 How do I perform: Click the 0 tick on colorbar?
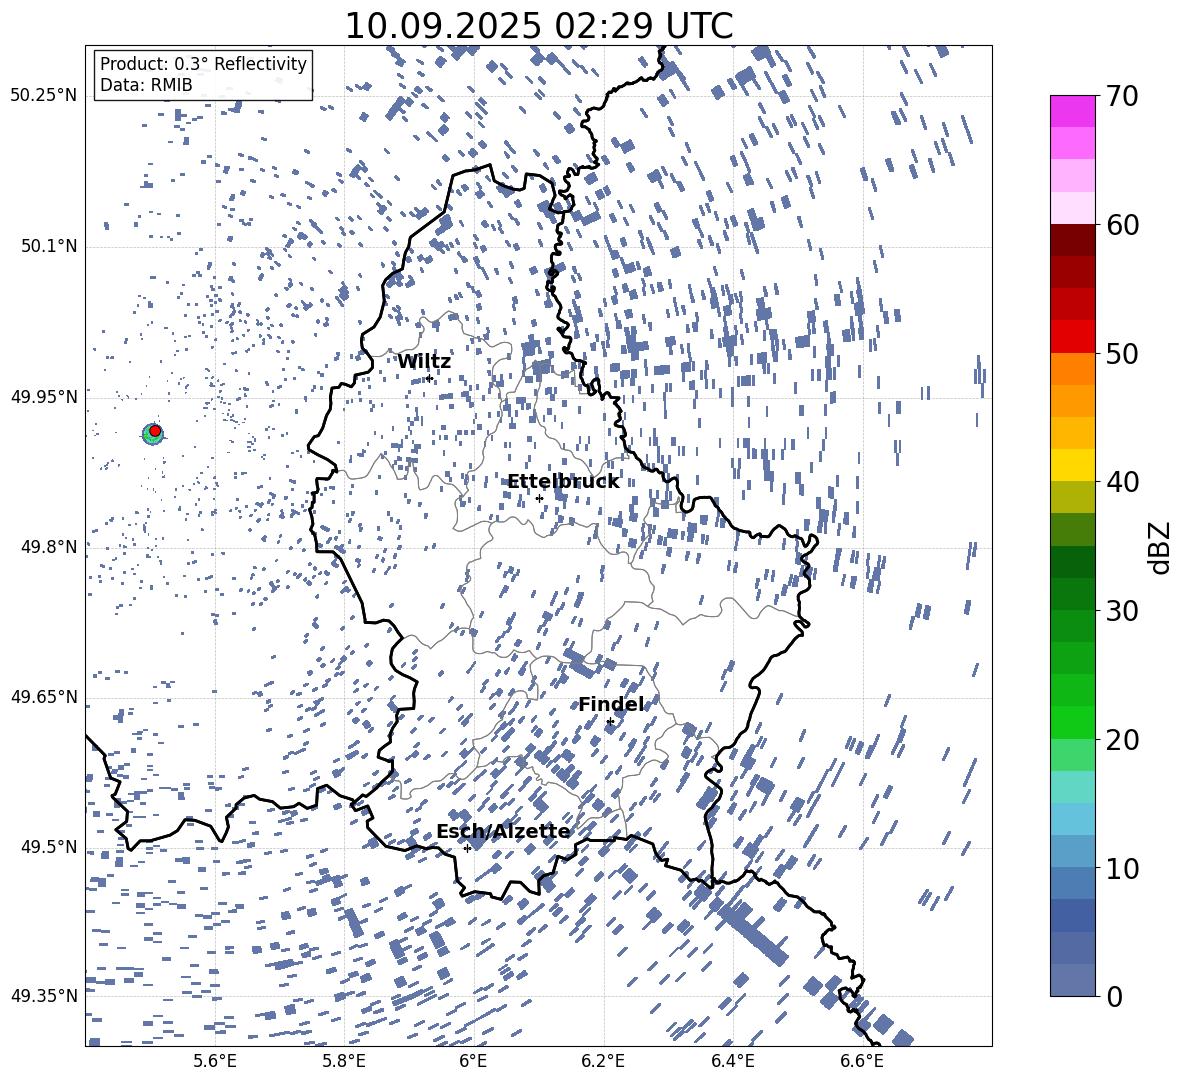[x=1114, y=996]
